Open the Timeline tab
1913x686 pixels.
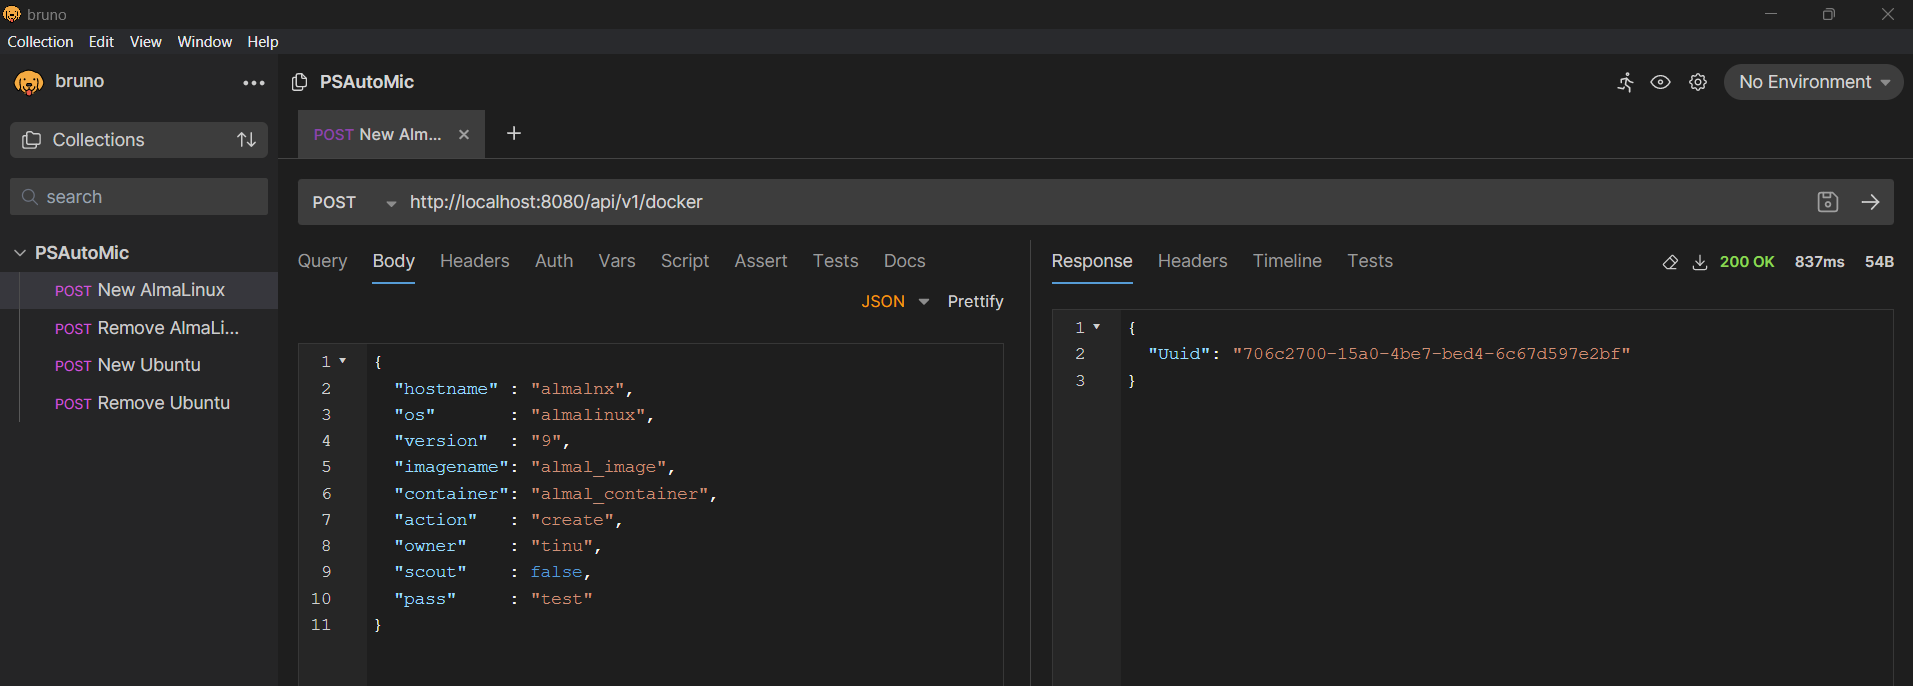1287,261
